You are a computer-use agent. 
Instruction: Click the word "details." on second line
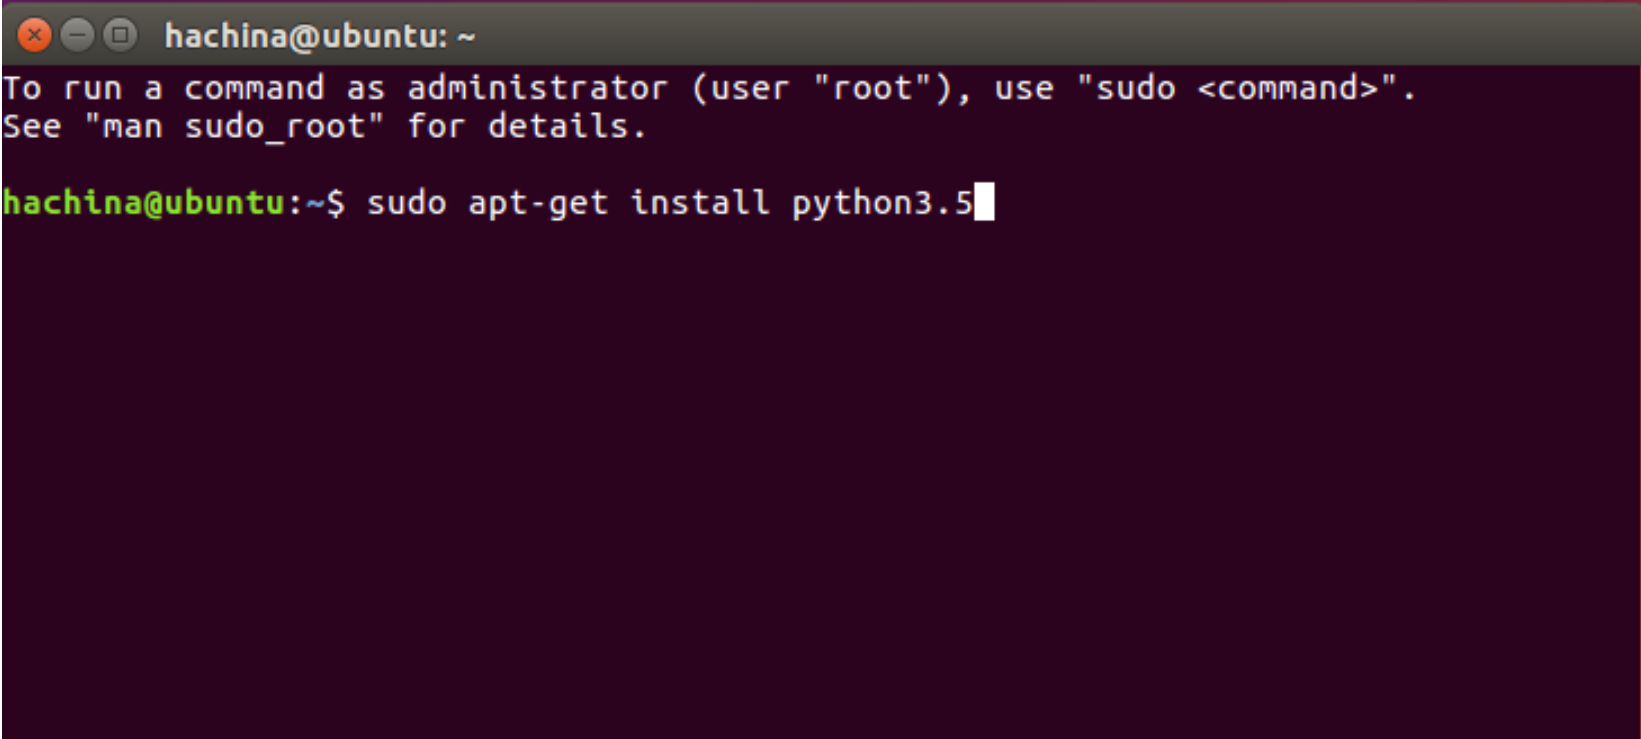(x=567, y=127)
